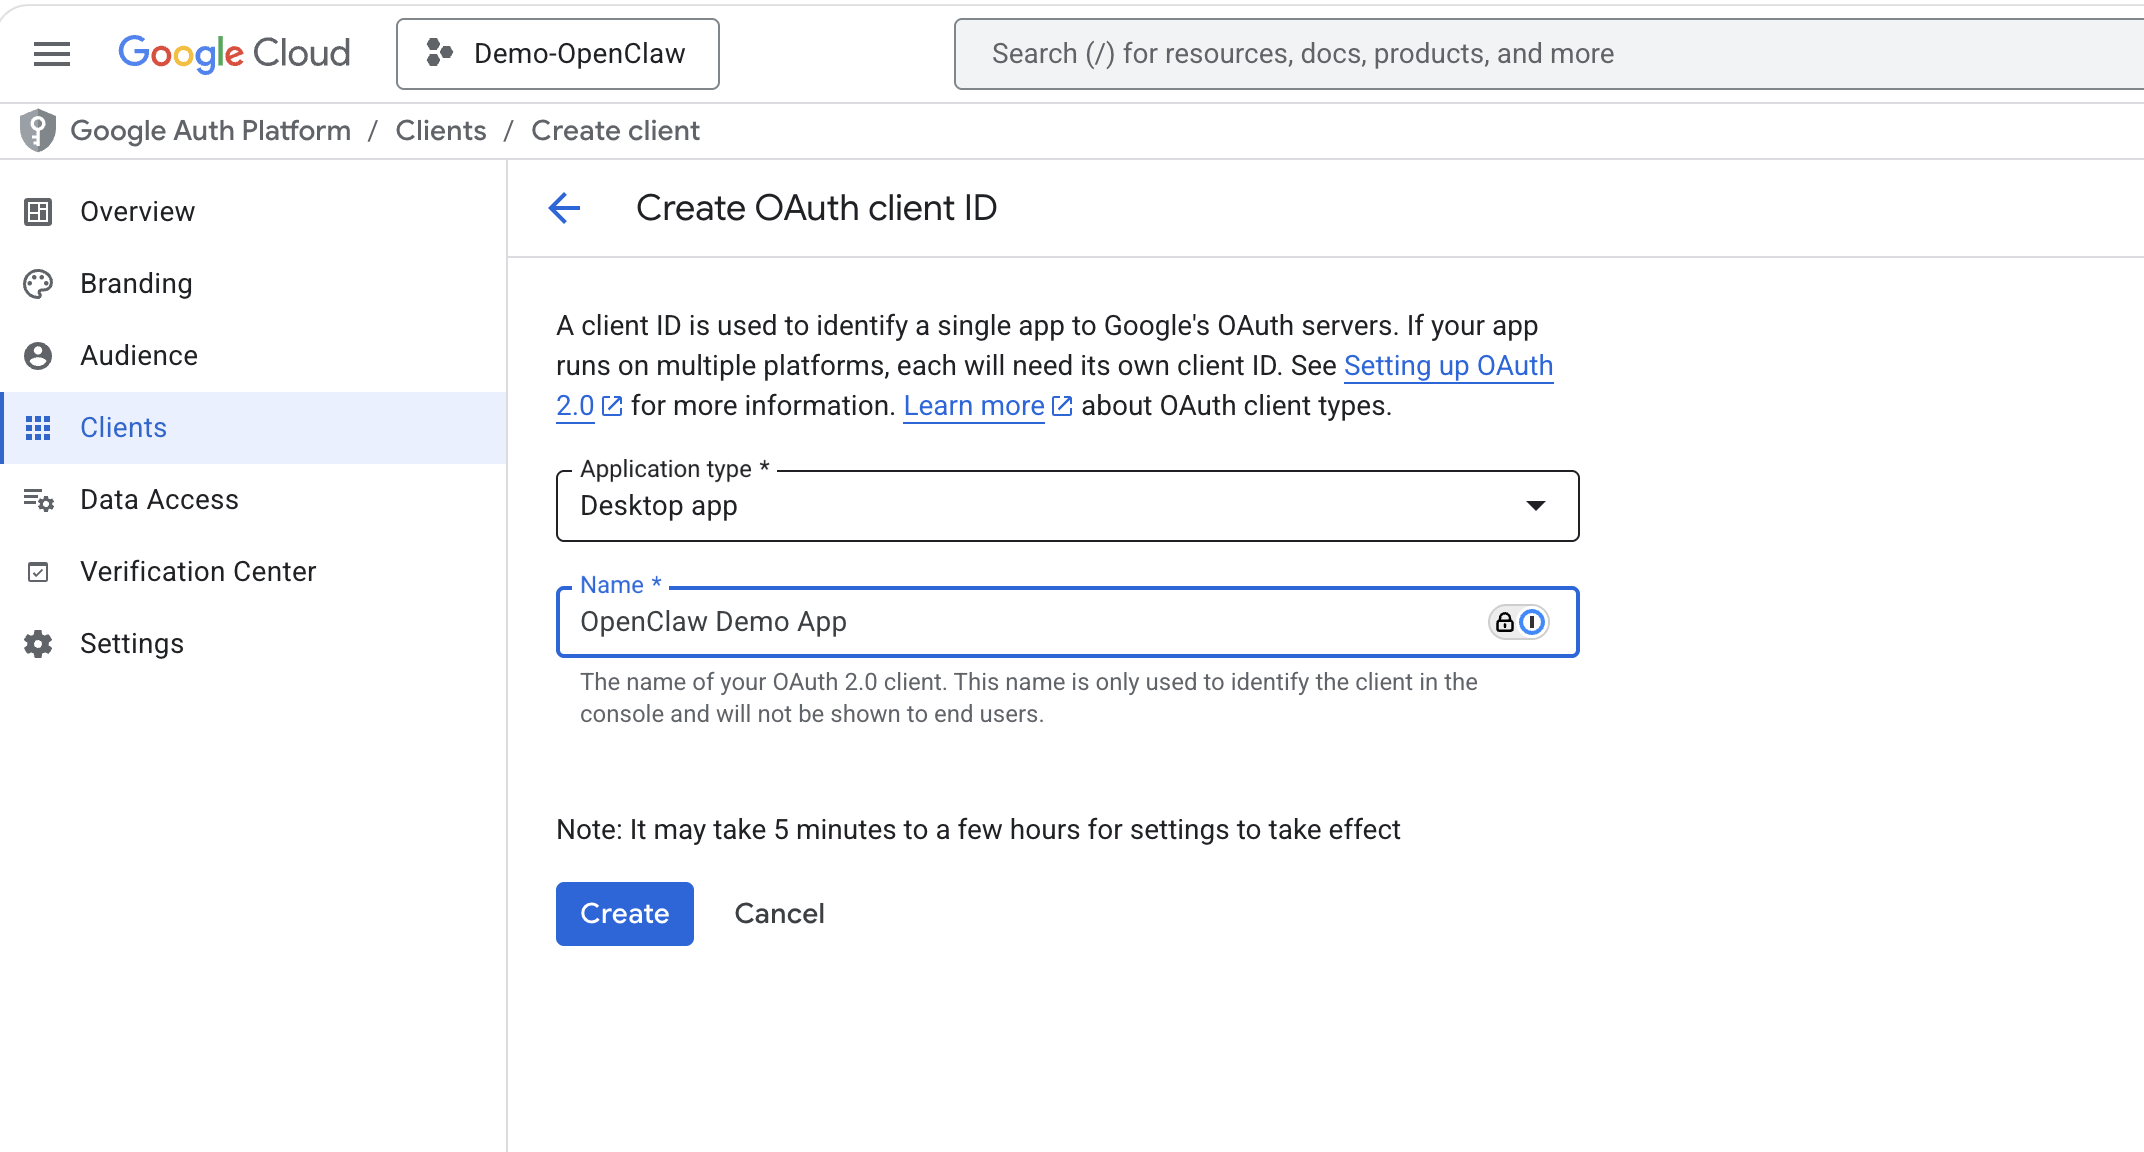Viewport: 2144px width, 1152px height.
Task: Open Data Access from the sidebar icon
Action: click(x=38, y=500)
